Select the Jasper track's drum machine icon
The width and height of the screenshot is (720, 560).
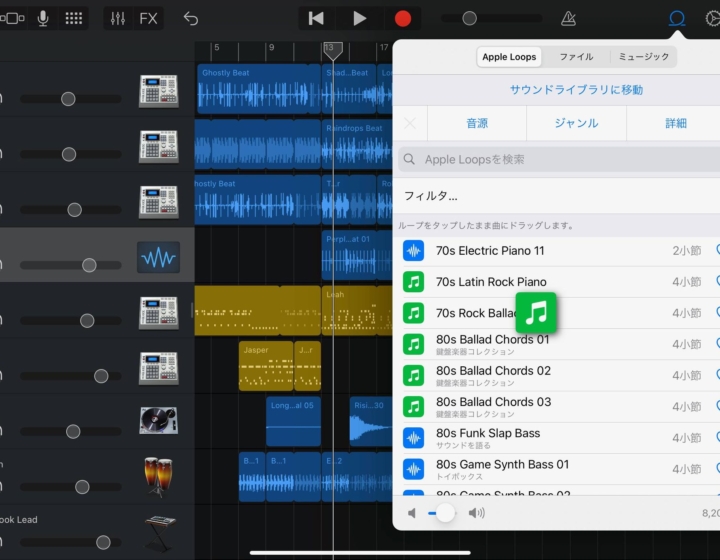[x=158, y=369]
